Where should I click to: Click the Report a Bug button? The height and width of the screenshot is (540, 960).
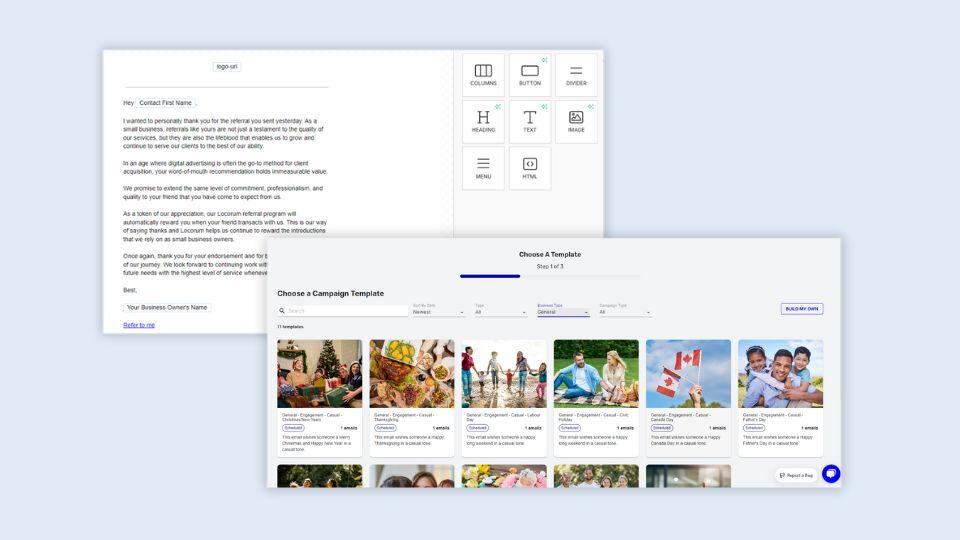(x=796, y=475)
